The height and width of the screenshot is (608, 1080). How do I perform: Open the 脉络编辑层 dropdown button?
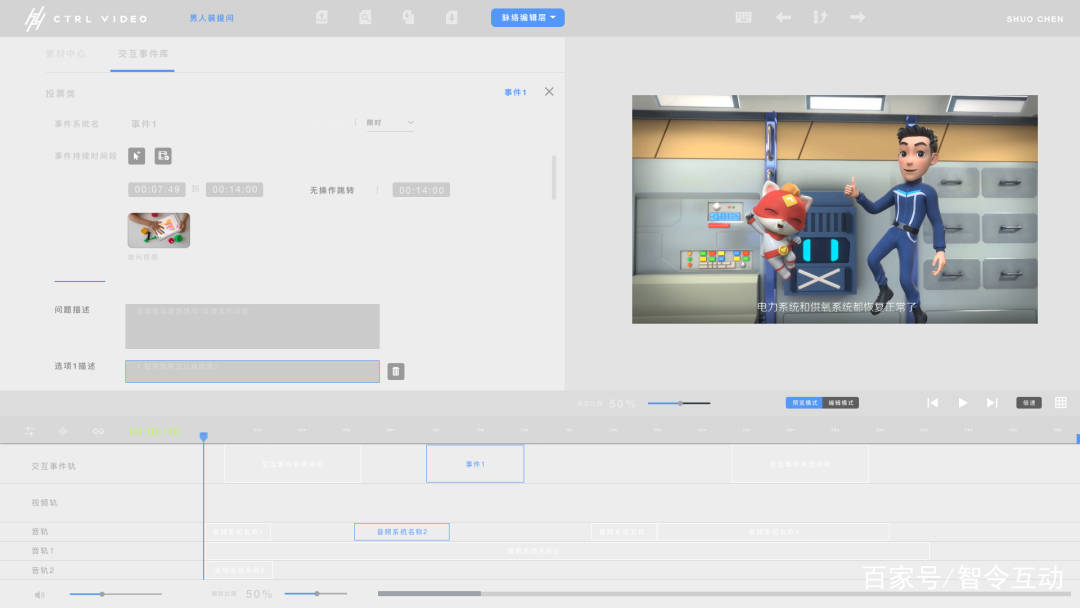(528, 18)
